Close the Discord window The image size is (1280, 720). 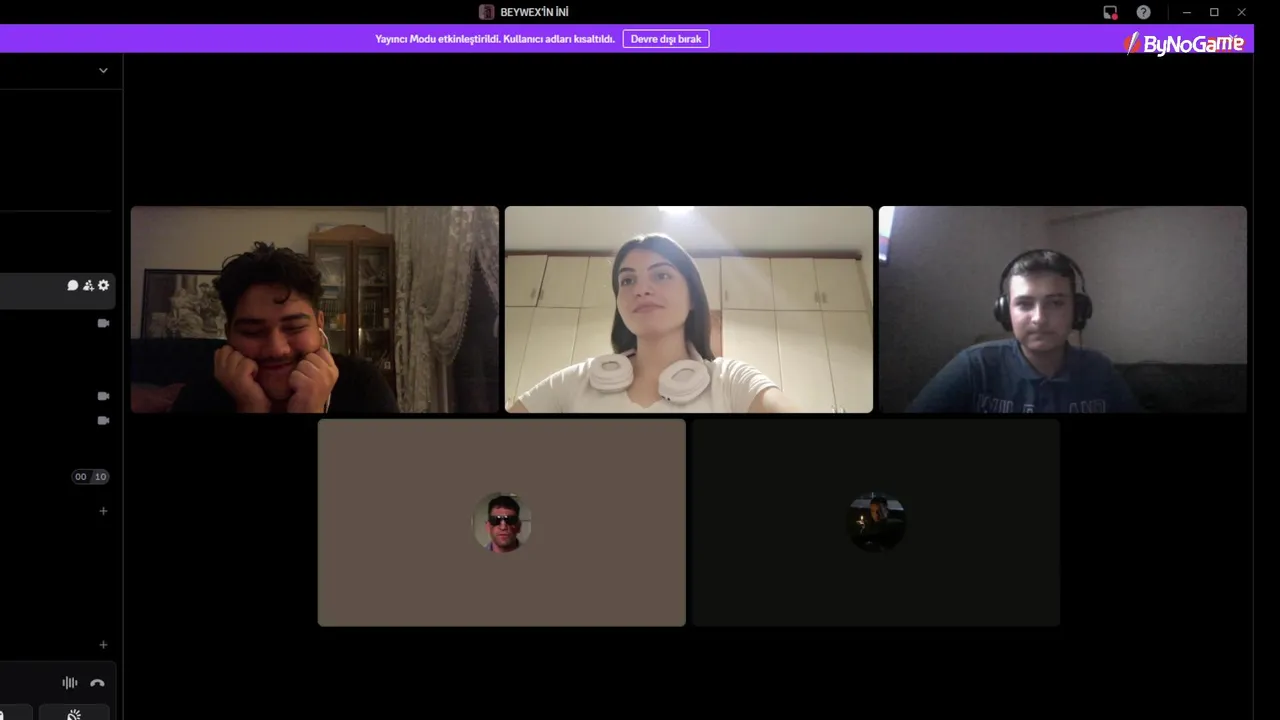pos(1242,12)
